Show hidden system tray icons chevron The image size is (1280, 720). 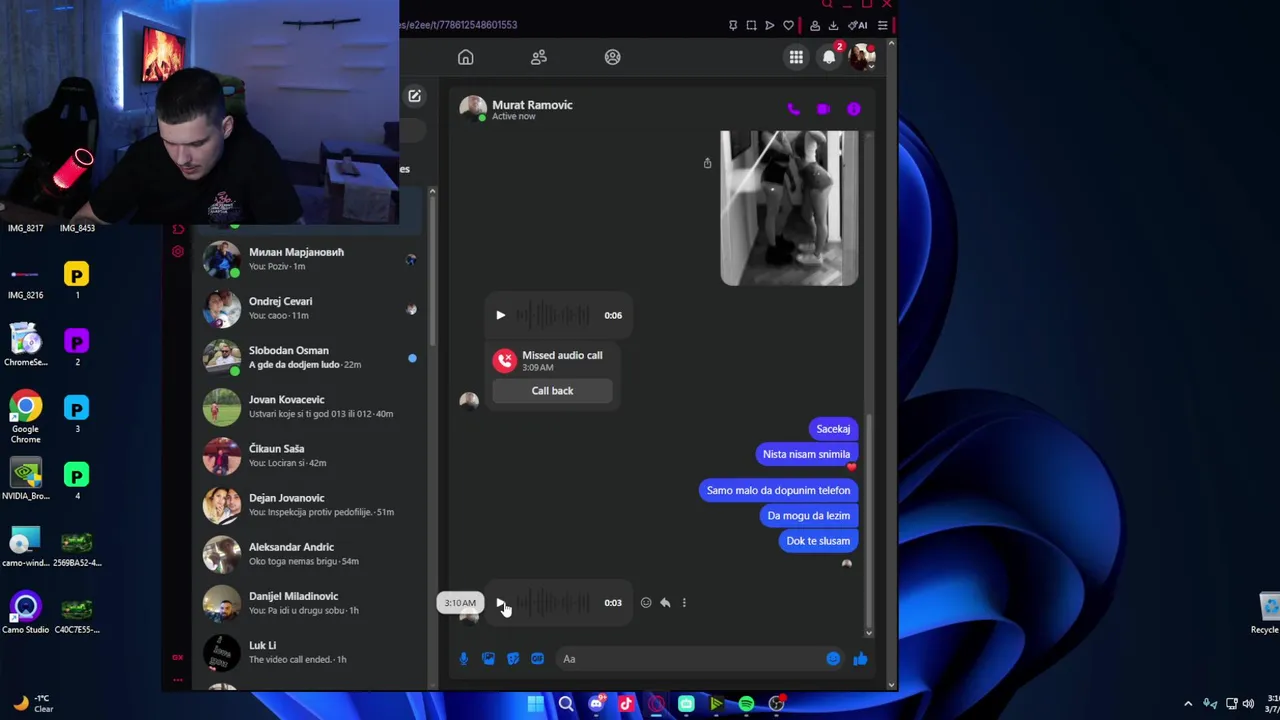point(1188,704)
